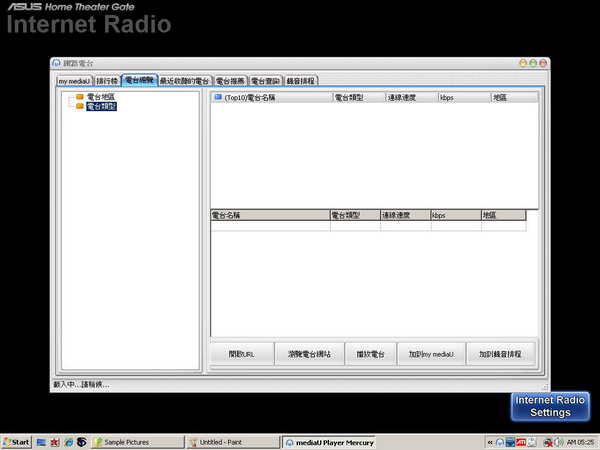The width and height of the screenshot is (600, 450).
Task: Click the green maximize circle in the 網路電台 window
Action: pyautogui.click(x=533, y=63)
